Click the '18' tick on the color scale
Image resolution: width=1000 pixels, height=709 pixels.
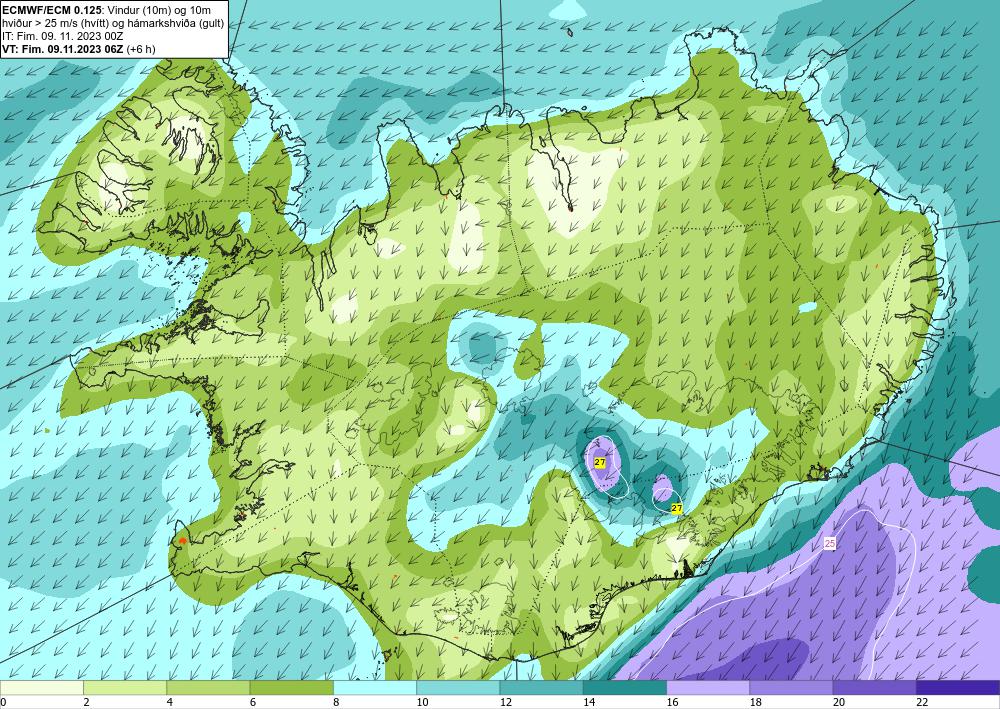[x=756, y=702]
